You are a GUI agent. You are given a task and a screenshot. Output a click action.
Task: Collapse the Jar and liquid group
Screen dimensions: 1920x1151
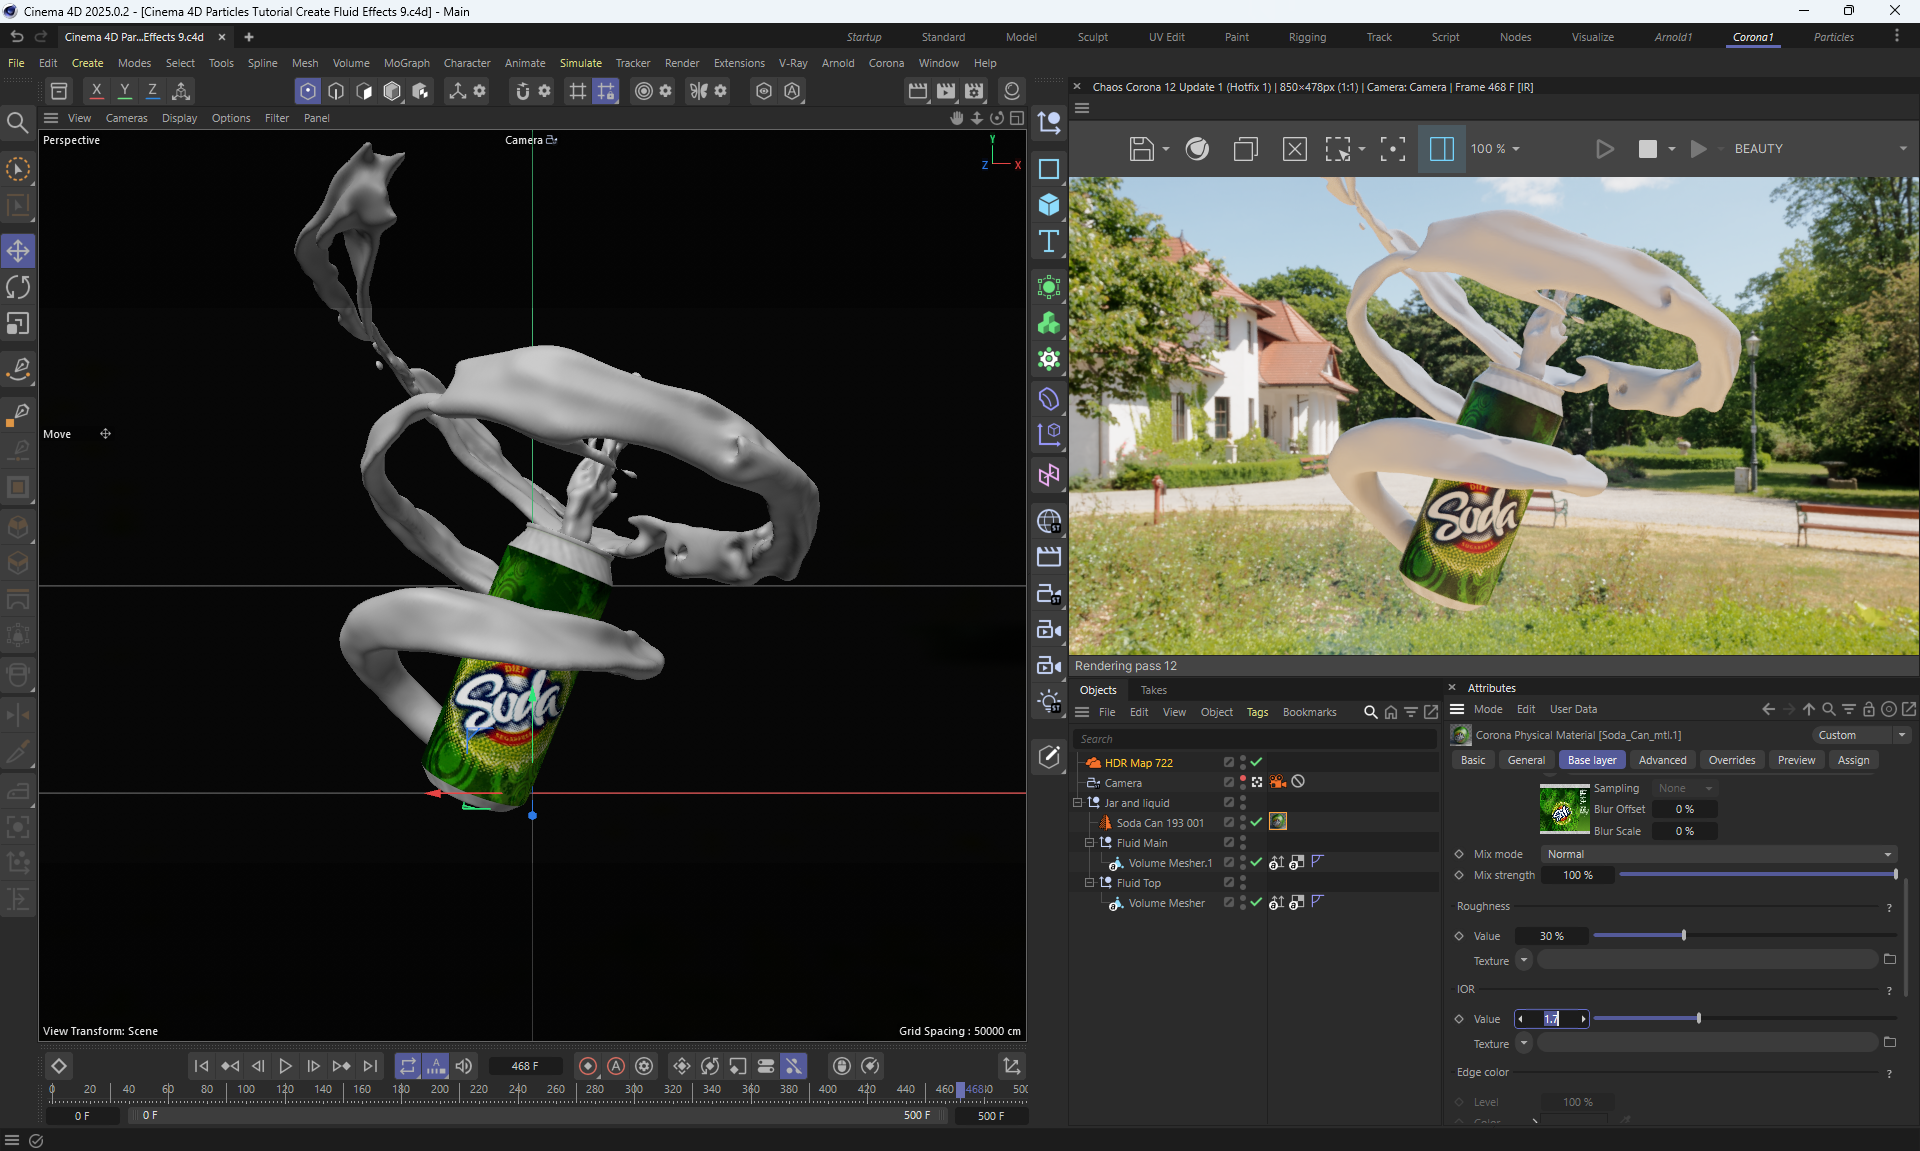click(1078, 803)
